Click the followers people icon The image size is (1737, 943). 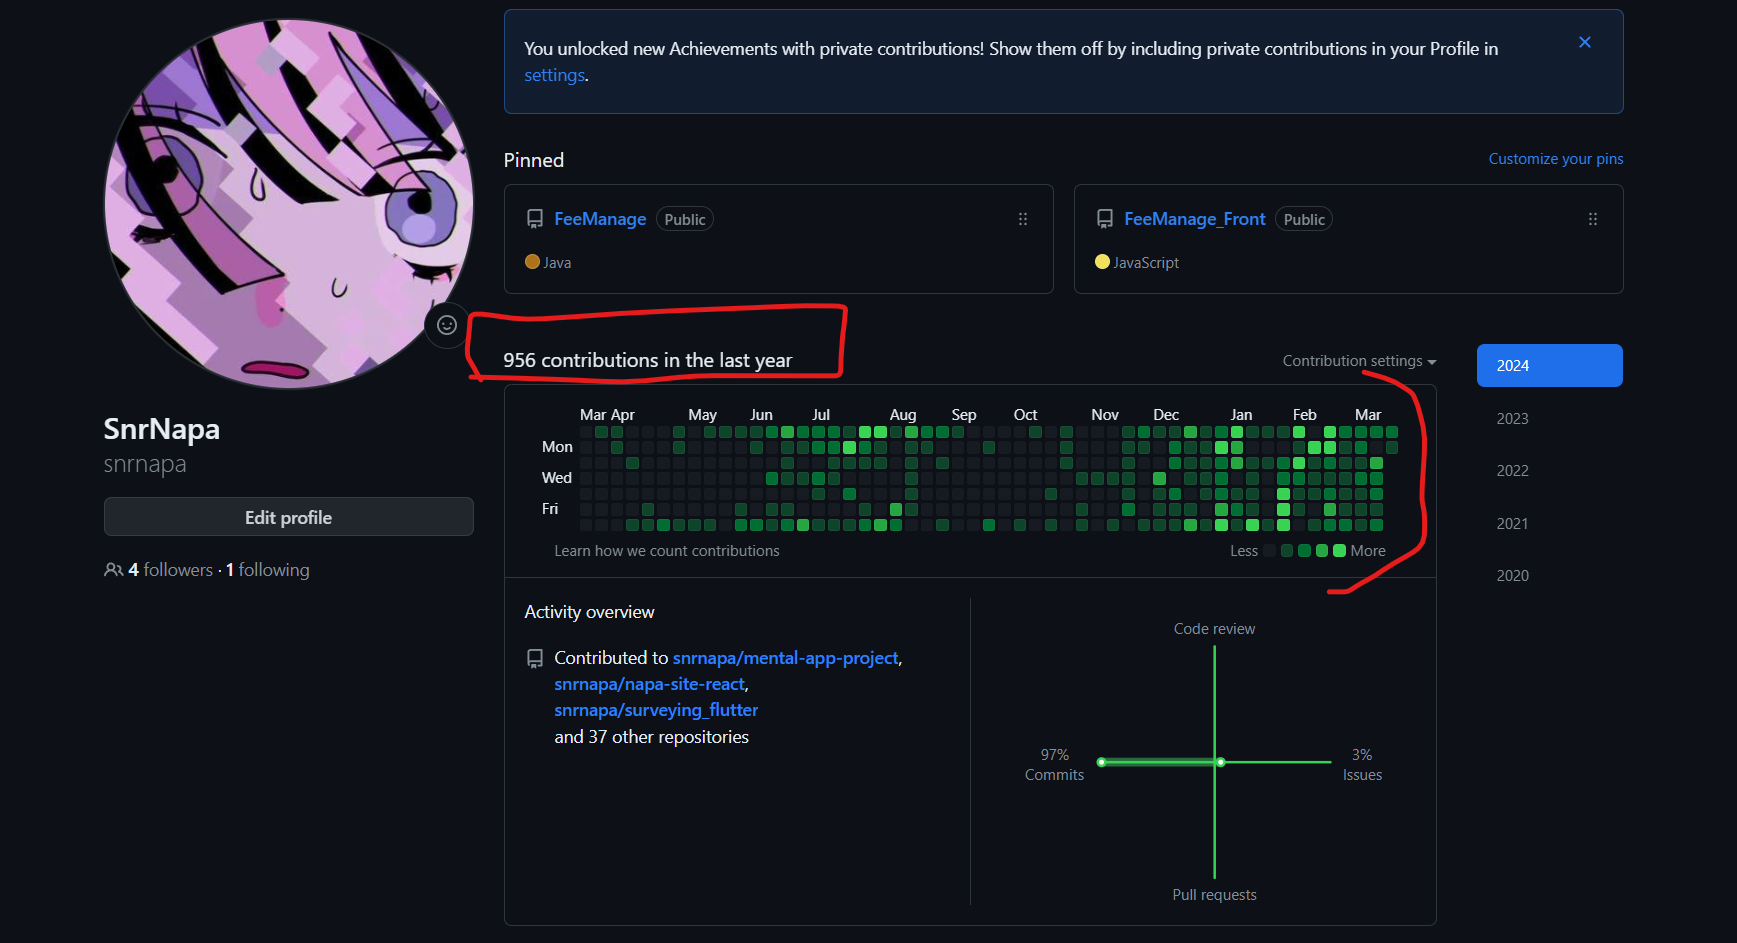click(113, 570)
